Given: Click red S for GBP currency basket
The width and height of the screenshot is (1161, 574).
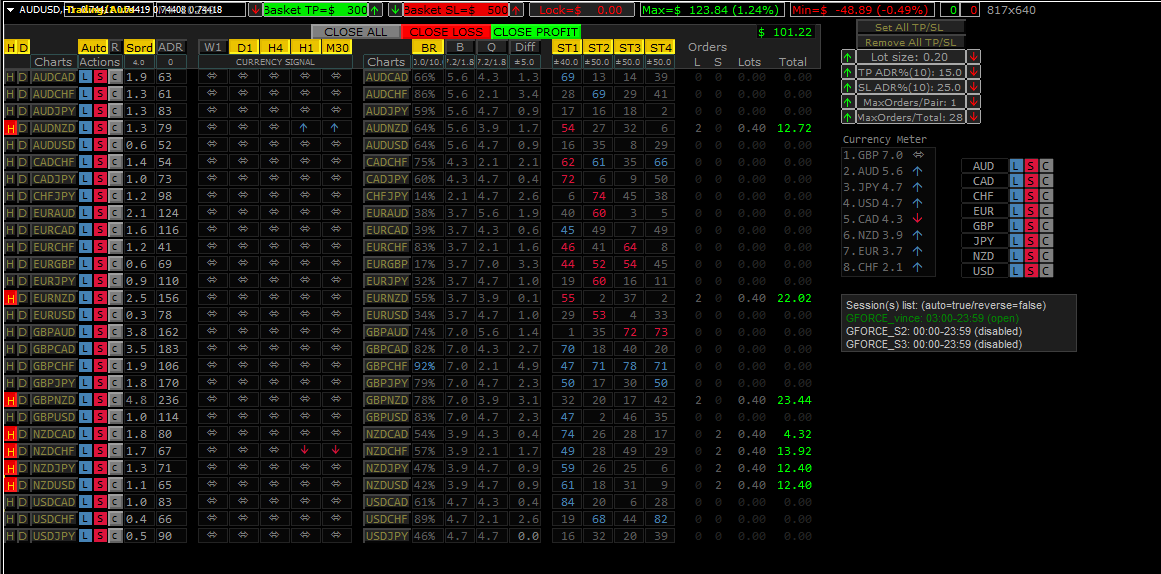Looking at the screenshot, I should (x=1031, y=226).
